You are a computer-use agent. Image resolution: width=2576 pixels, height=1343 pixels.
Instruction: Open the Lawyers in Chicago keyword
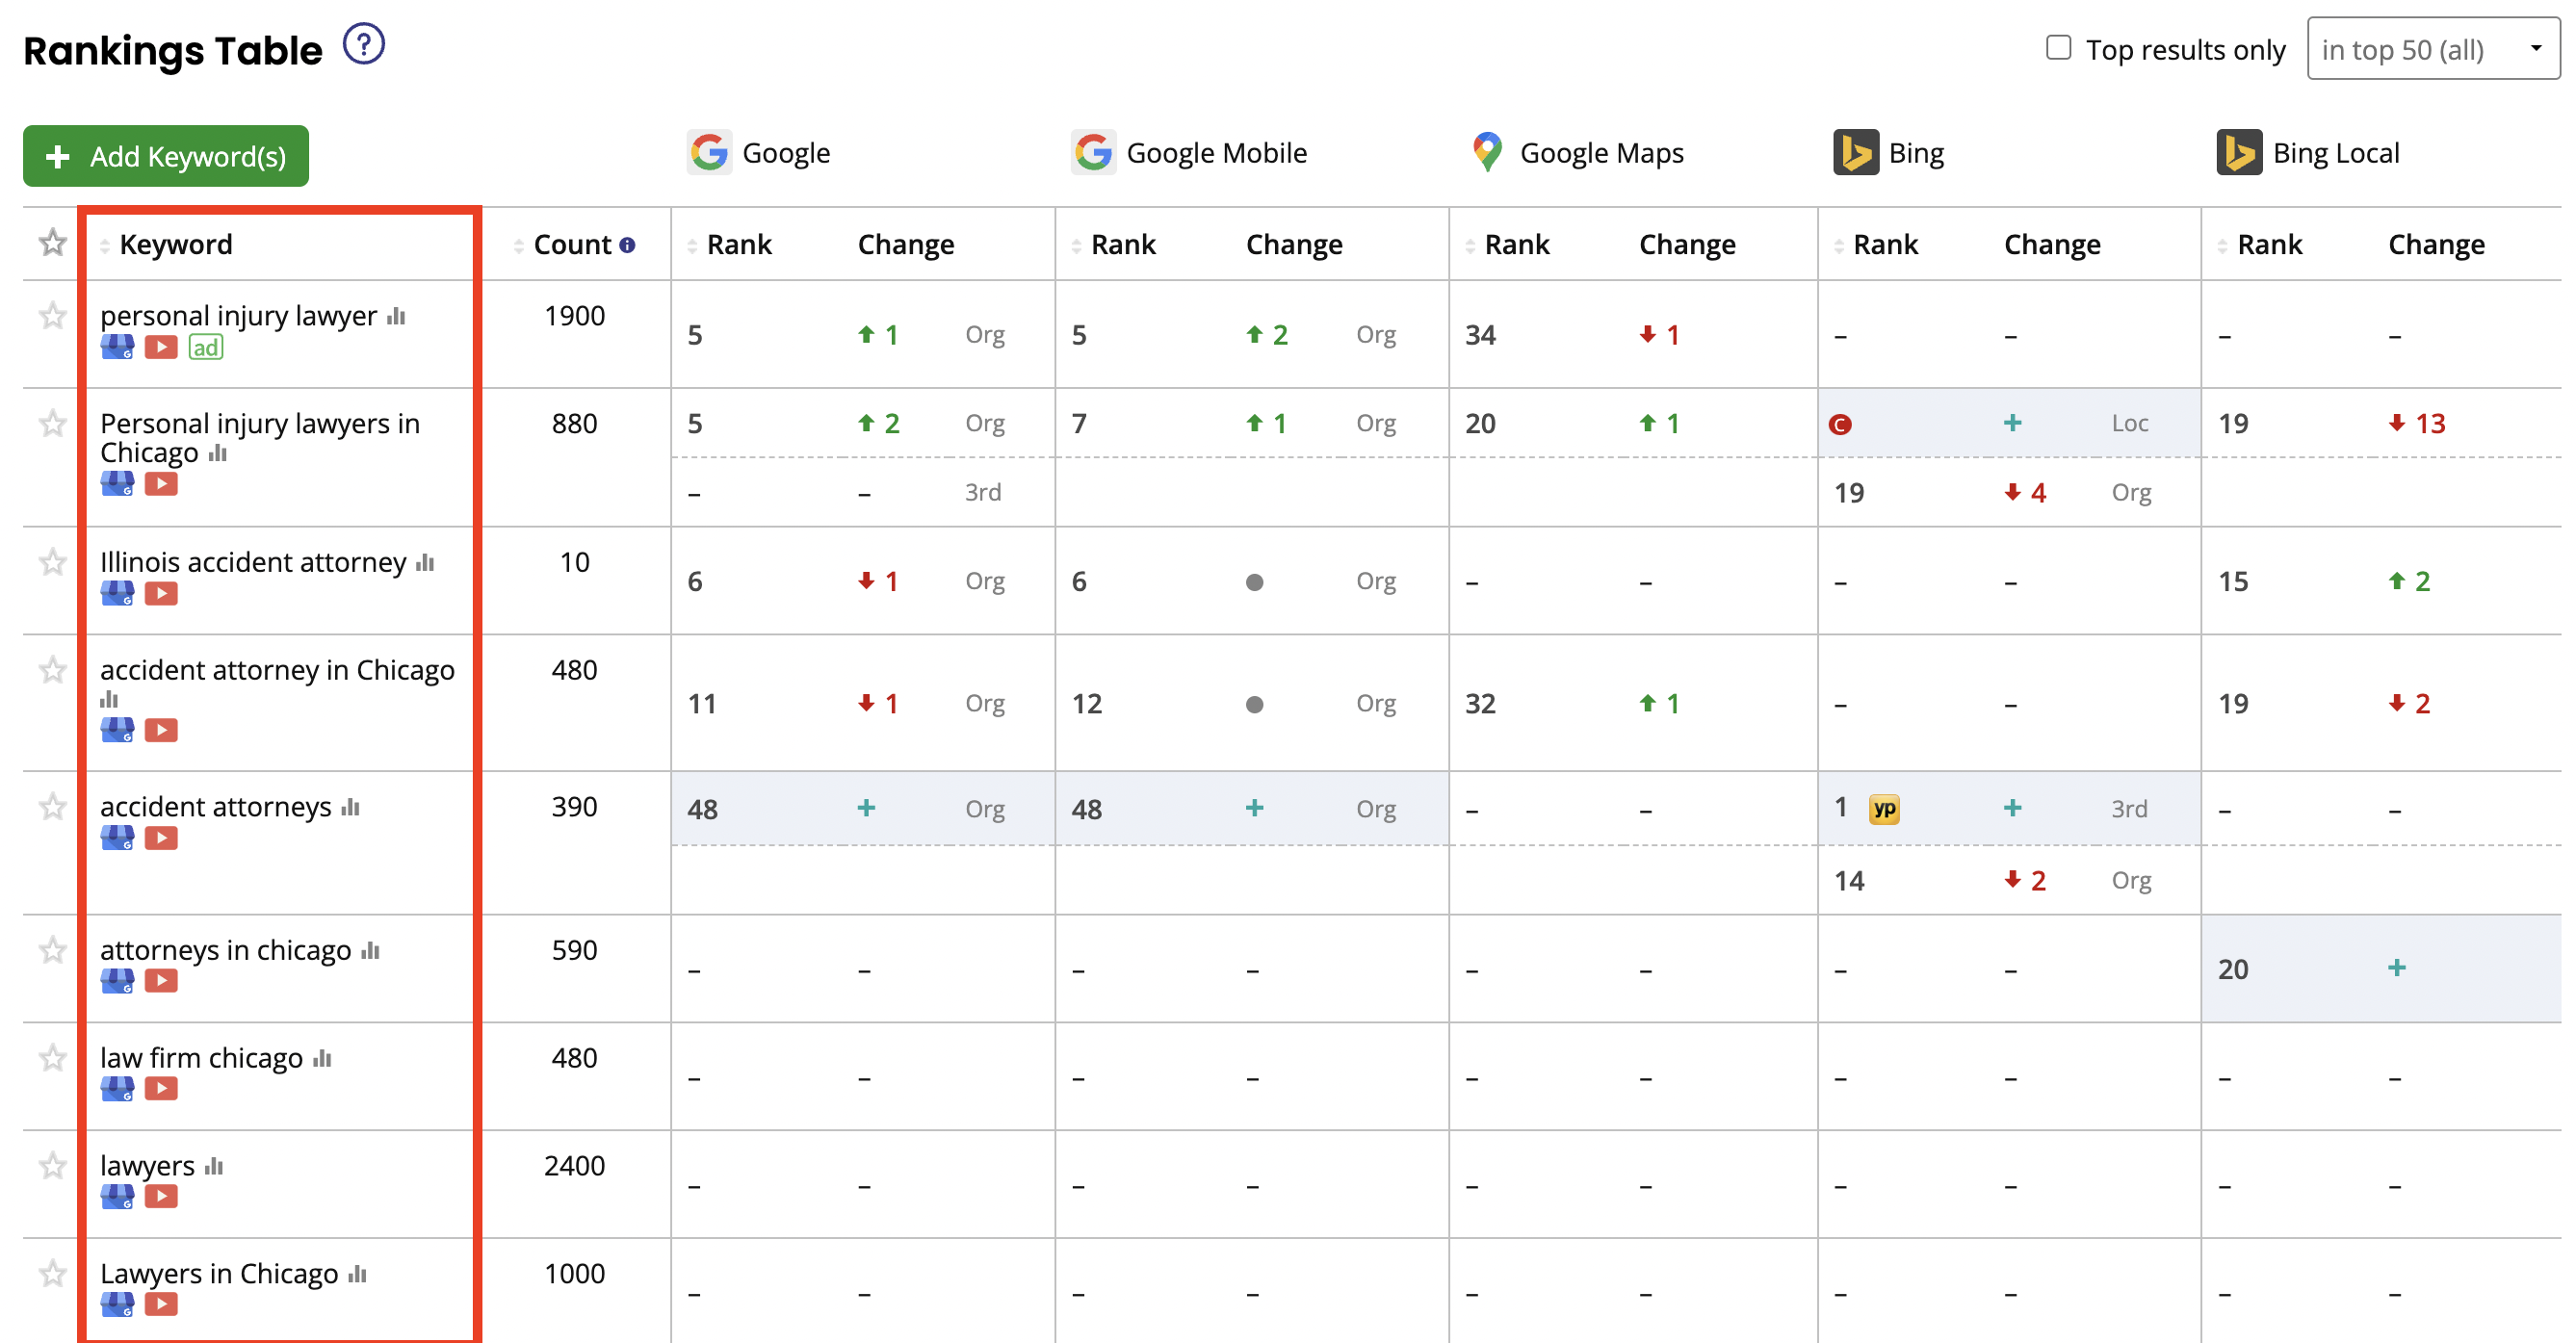click(219, 1274)
